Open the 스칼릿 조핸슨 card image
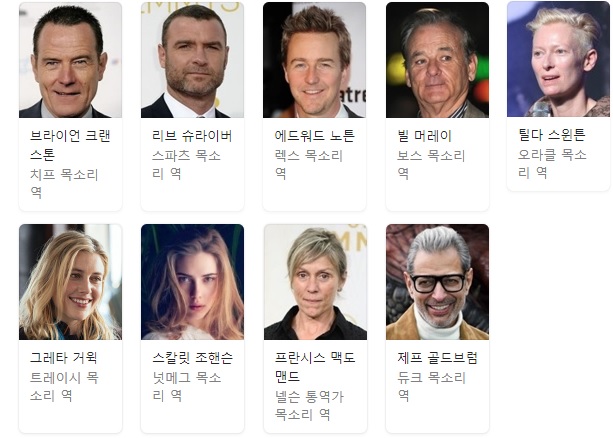This screenshot has height=438, width=613. coord(192,282)
